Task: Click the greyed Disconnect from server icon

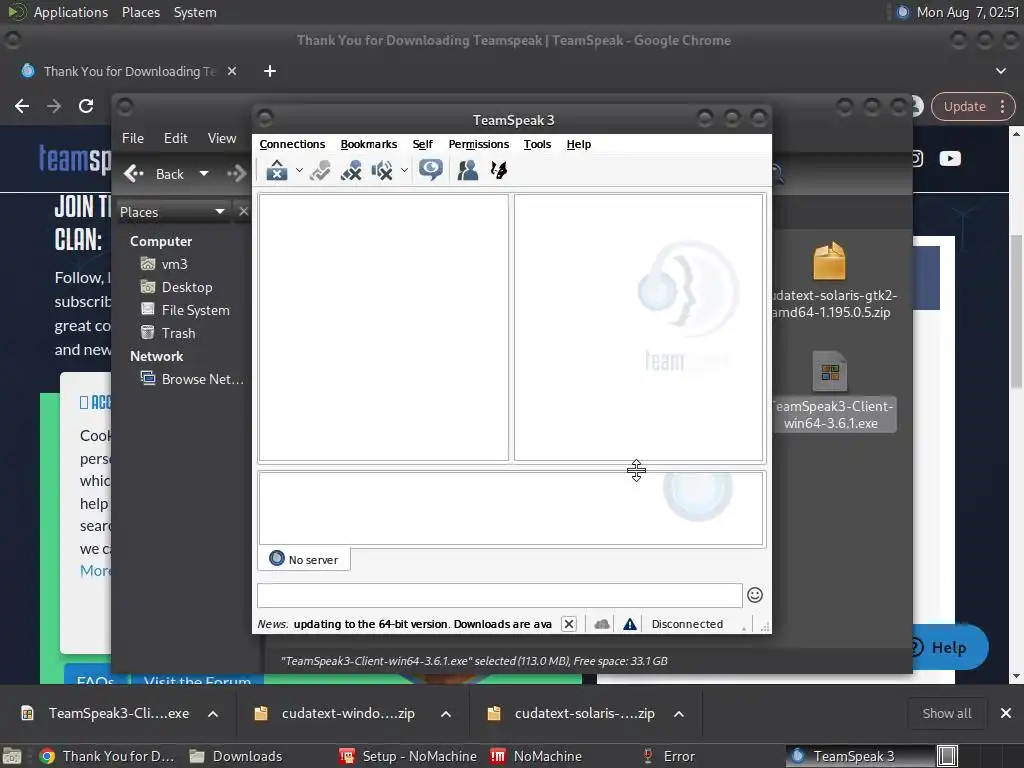Action: point(320,170)
